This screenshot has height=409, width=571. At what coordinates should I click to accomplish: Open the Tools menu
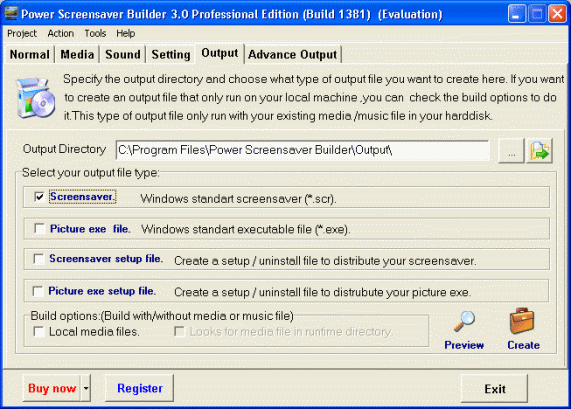pos(95,34)
